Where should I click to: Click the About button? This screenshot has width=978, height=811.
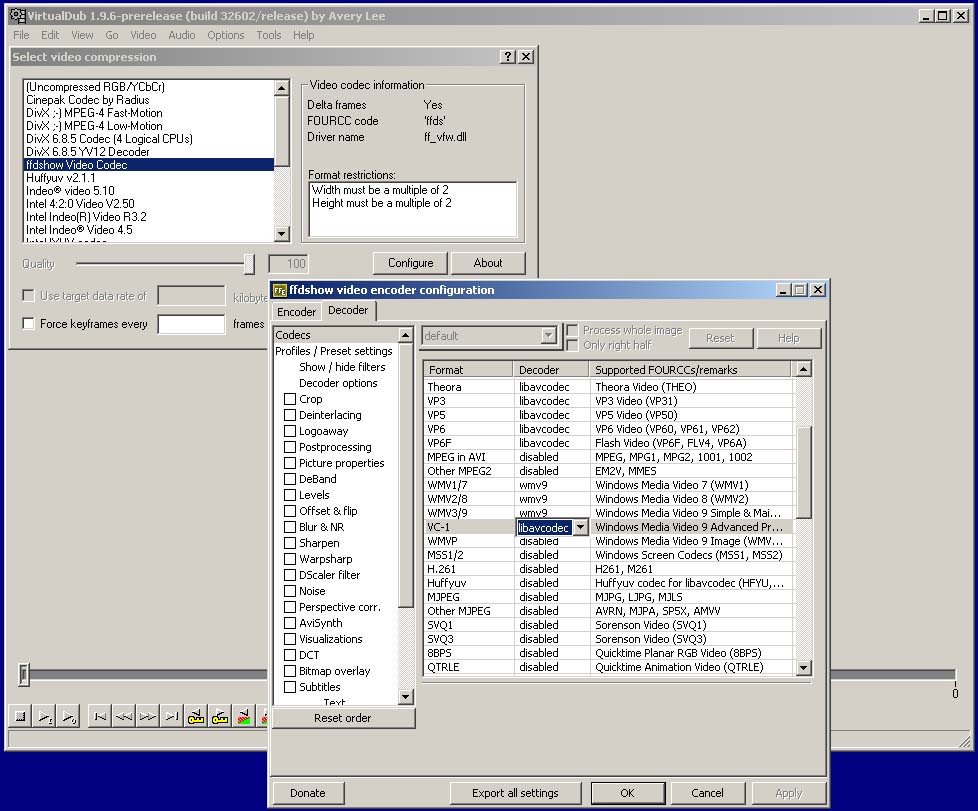pyautogui.click(x=488, y=263)
